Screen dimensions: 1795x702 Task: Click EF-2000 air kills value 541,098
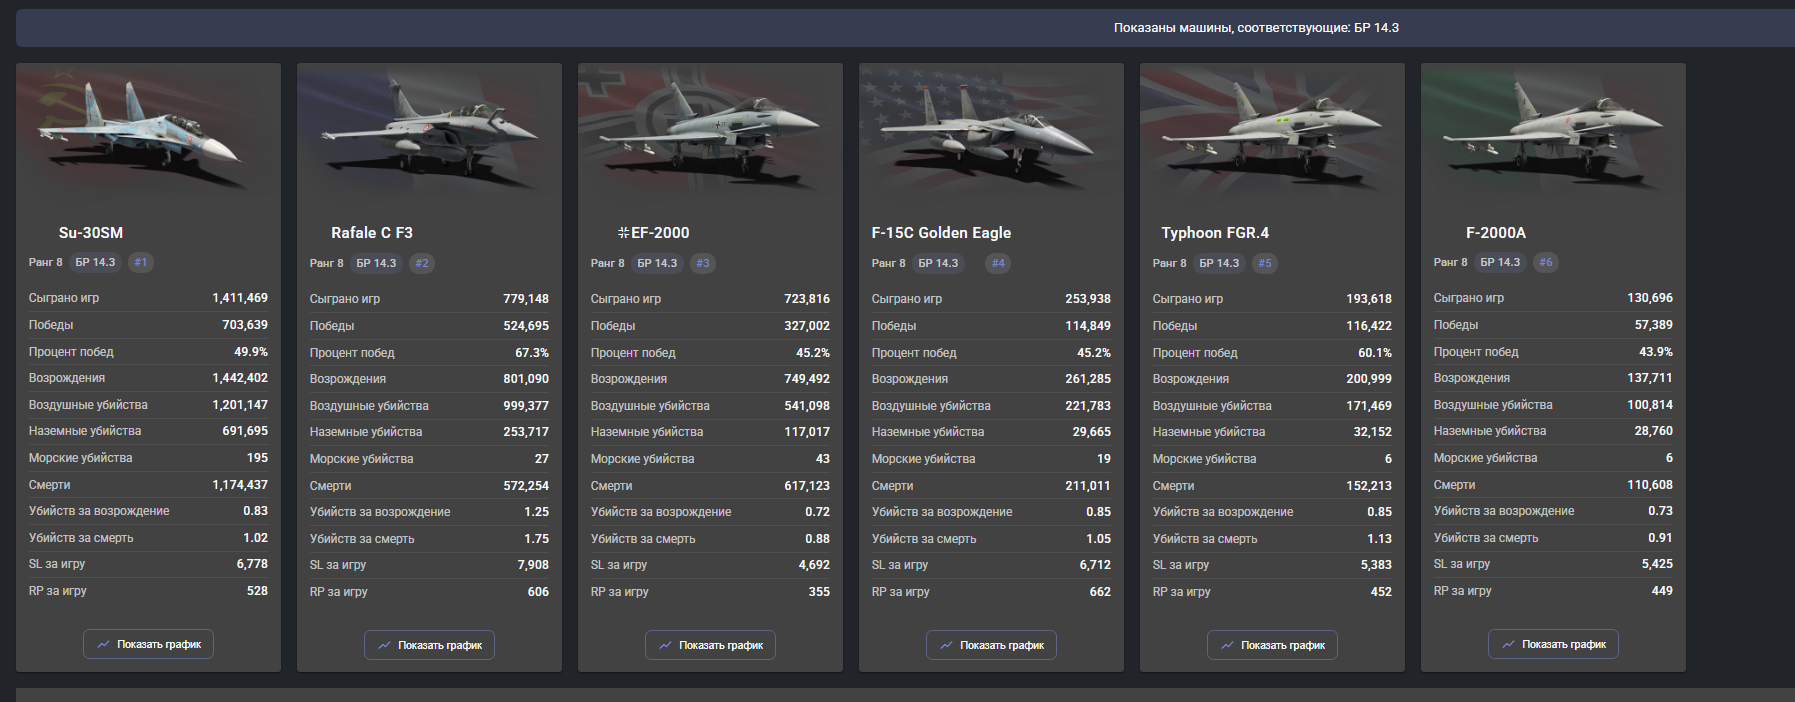coord(807,406)
